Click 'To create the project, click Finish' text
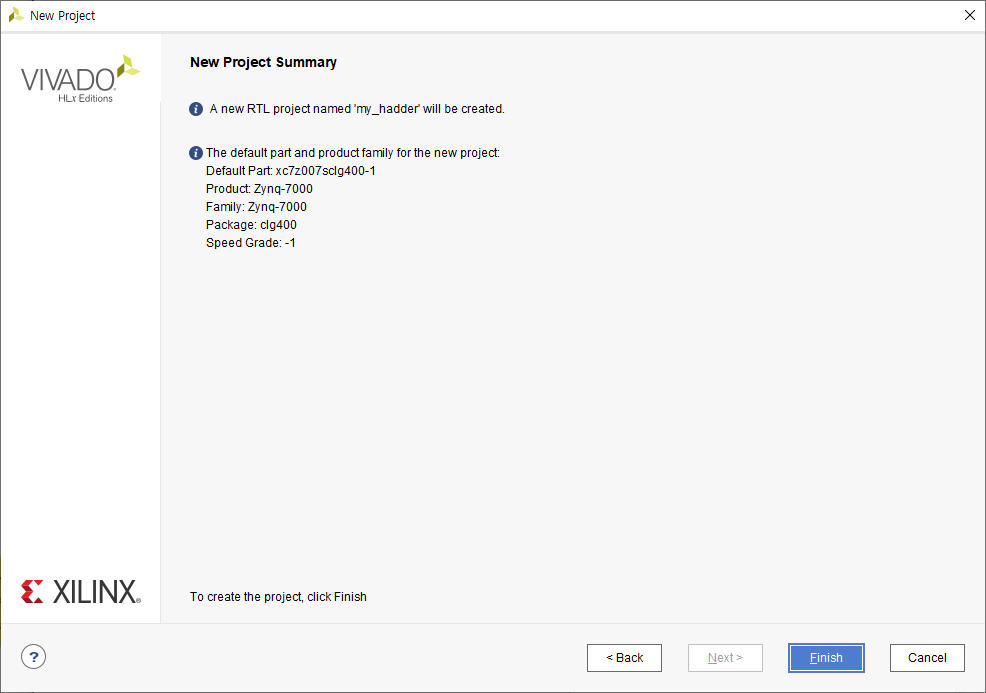 (278, 597)
